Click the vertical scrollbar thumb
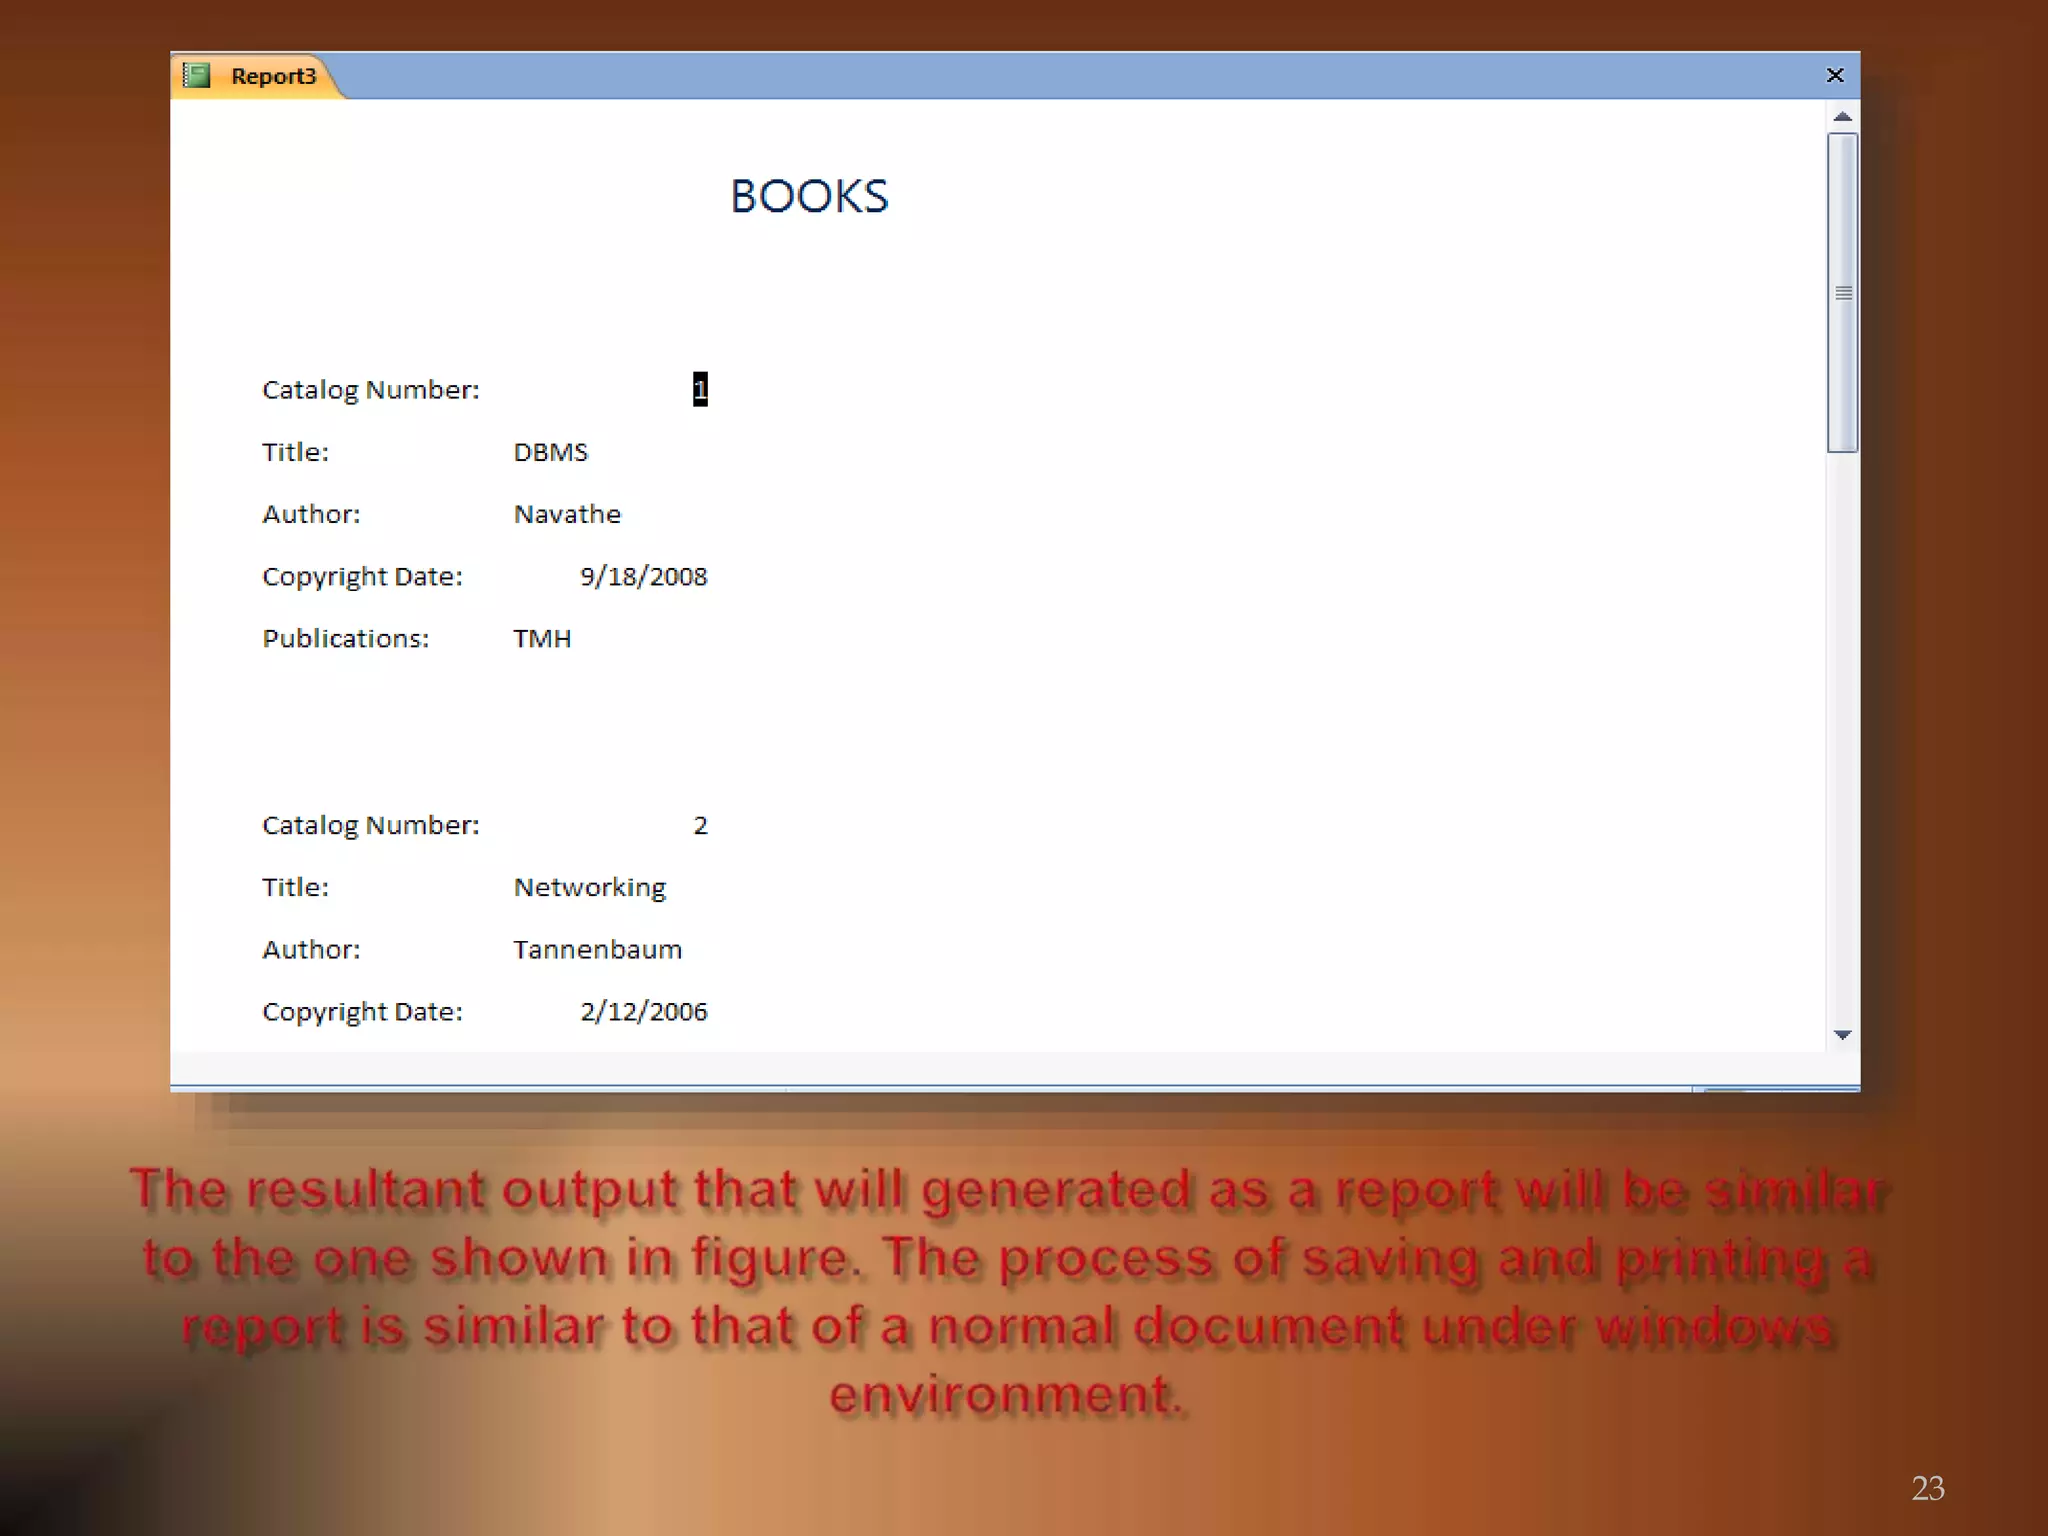 (x=1842, y=292)
